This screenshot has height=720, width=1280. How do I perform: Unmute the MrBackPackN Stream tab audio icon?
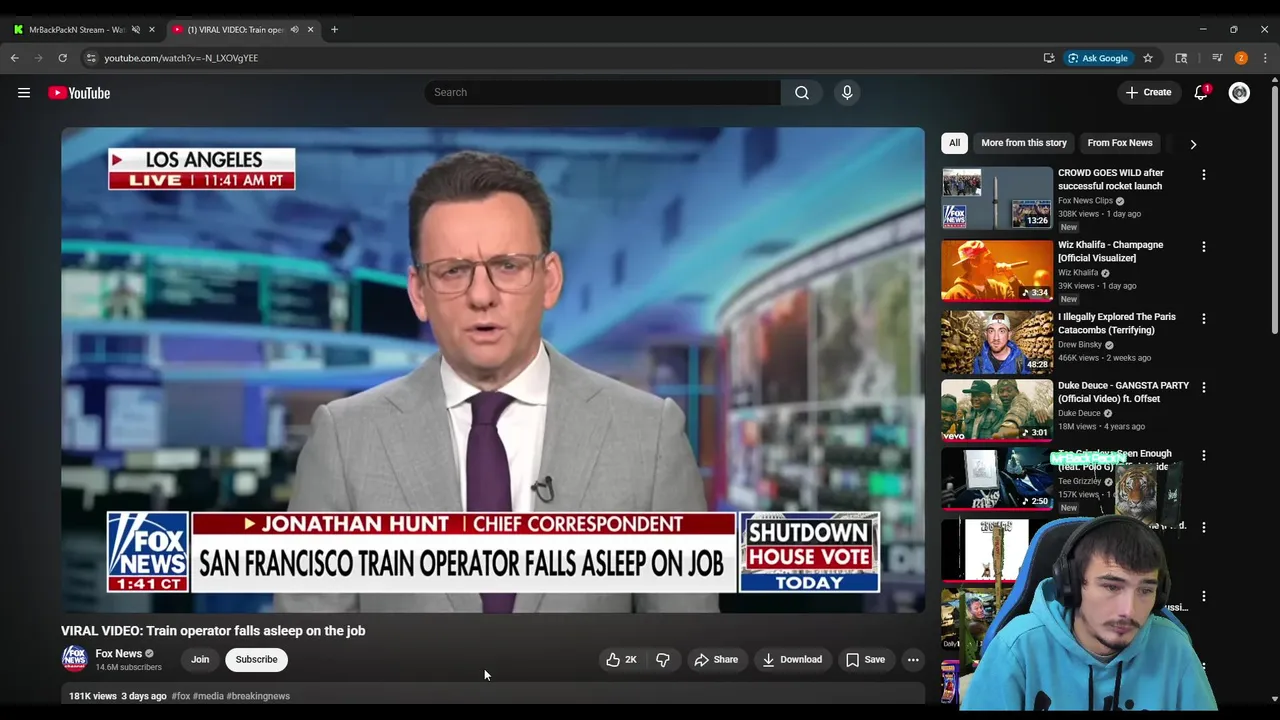coord(136,30)
